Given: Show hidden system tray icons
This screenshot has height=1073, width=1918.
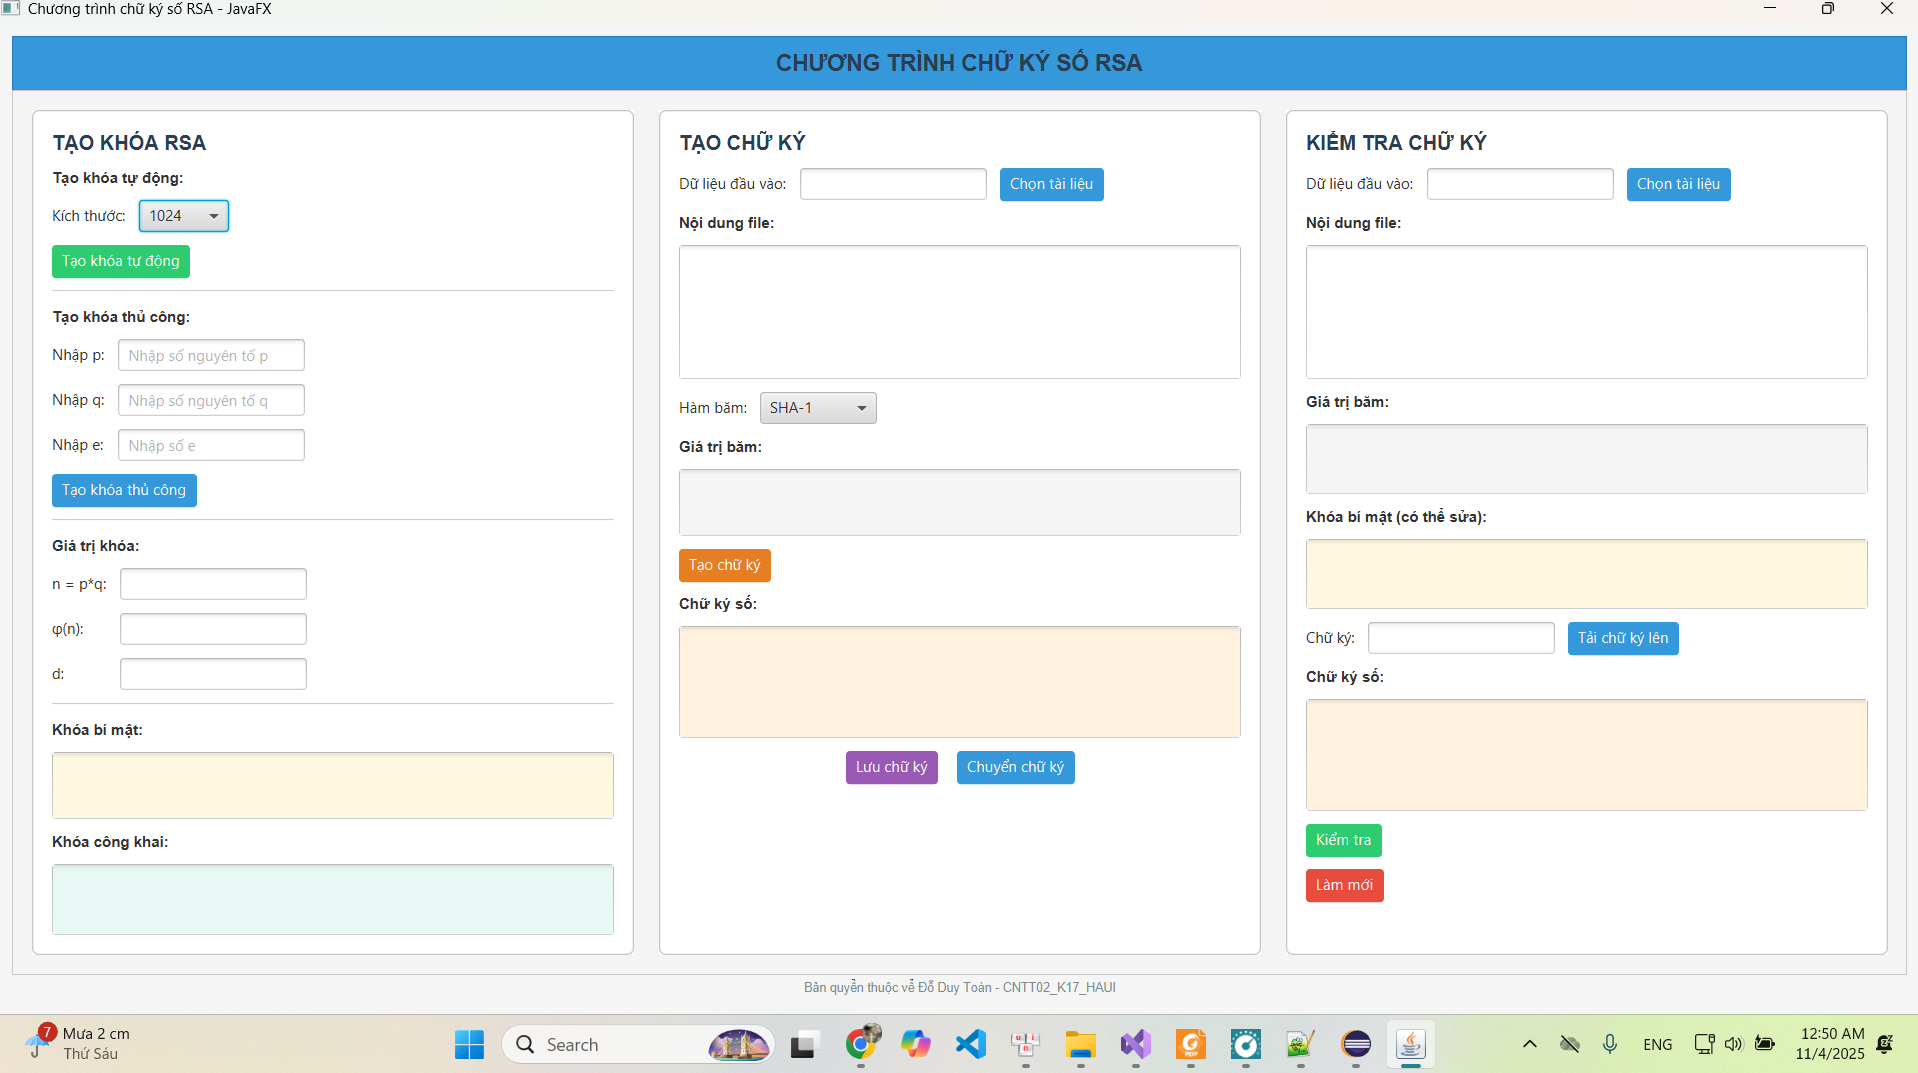Looking at the screenshot, I should point(1529,1044).
